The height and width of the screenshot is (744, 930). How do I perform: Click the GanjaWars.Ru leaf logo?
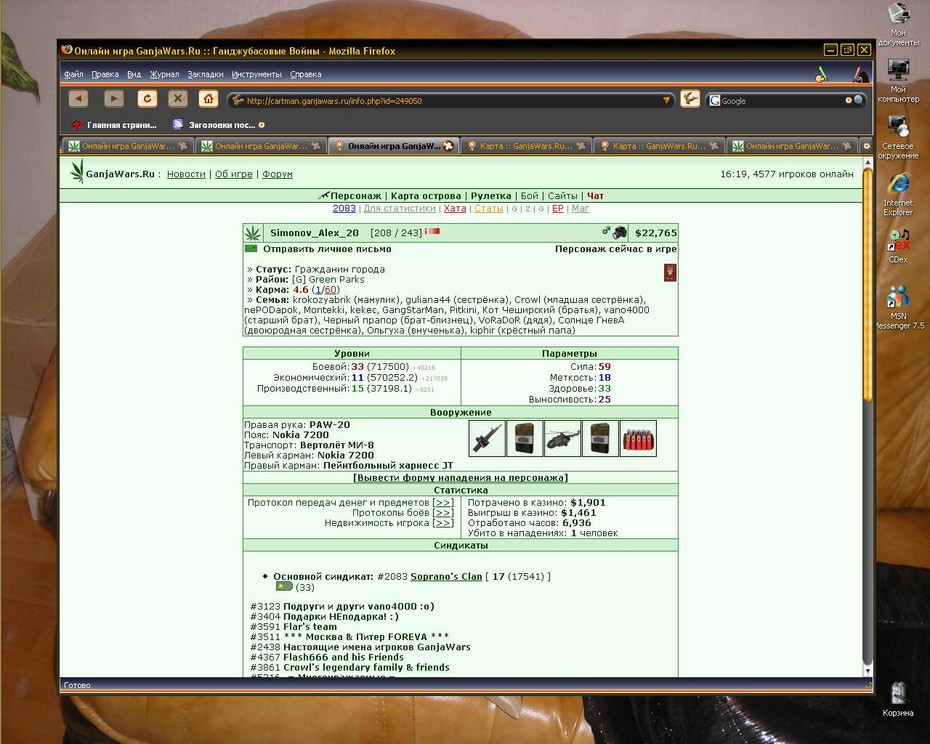click(77, 171)
